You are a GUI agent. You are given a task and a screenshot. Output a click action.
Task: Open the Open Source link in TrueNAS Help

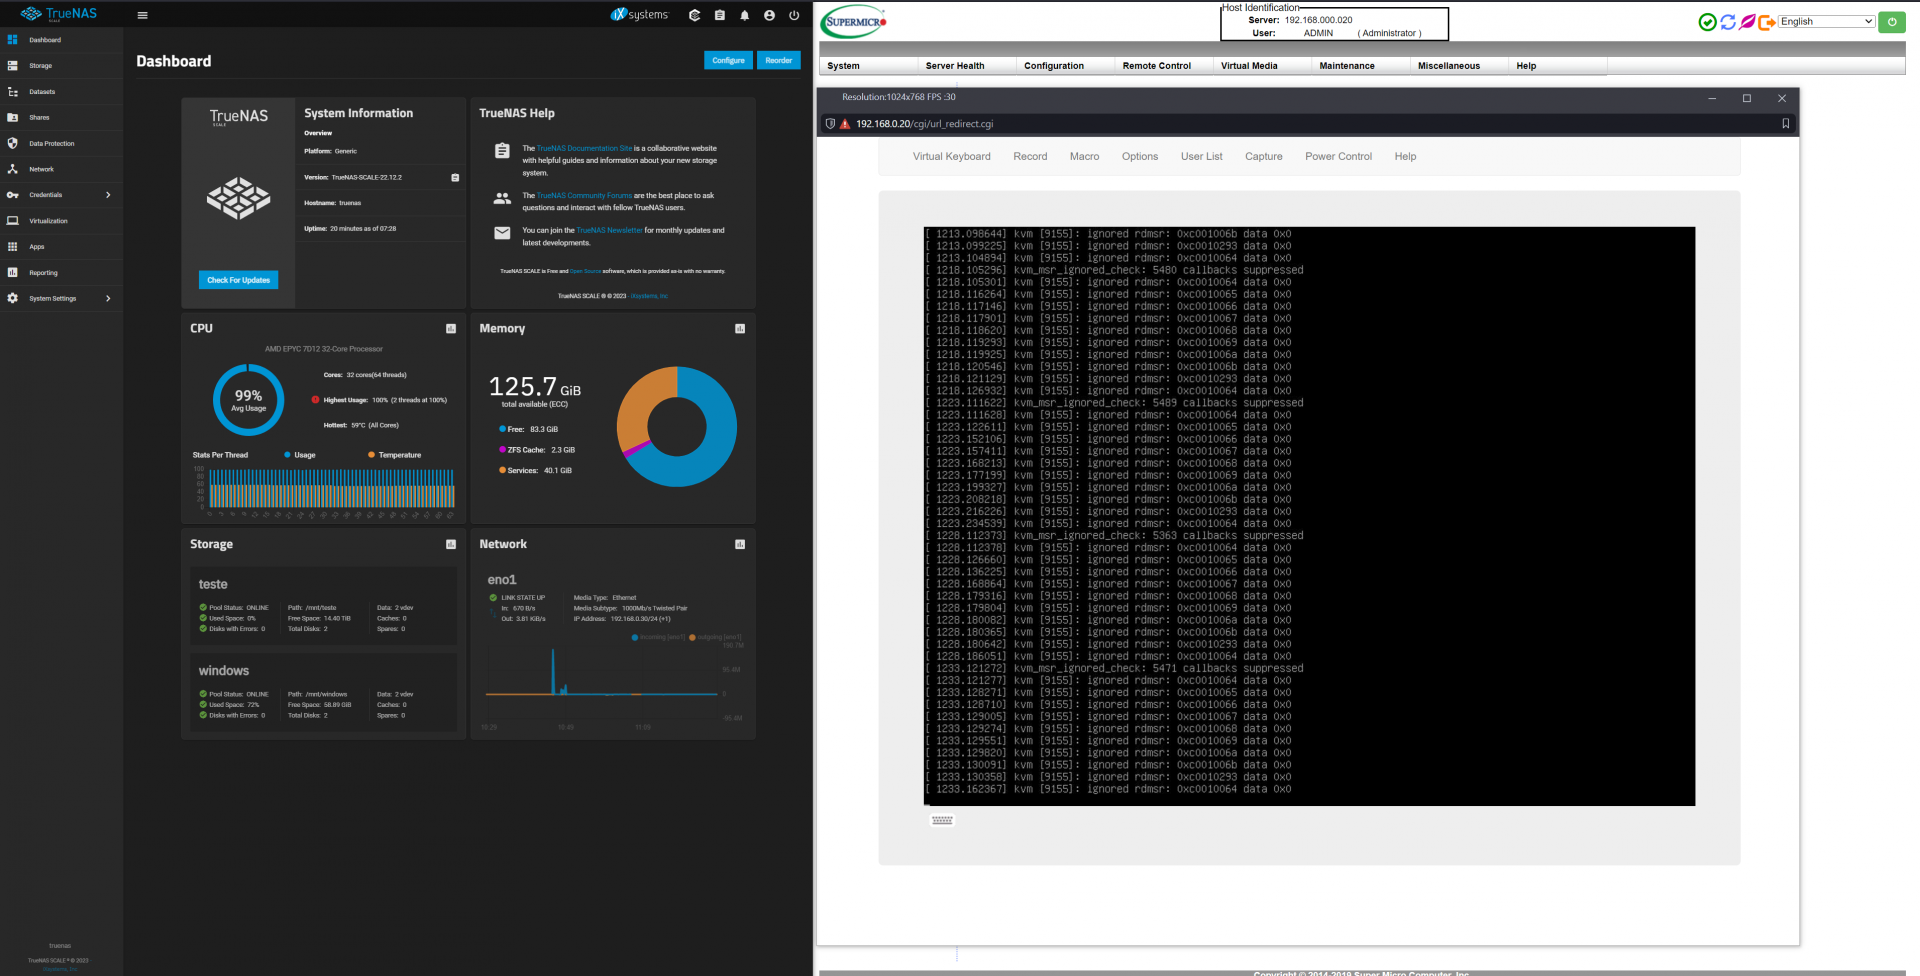[x=586, y=271]
